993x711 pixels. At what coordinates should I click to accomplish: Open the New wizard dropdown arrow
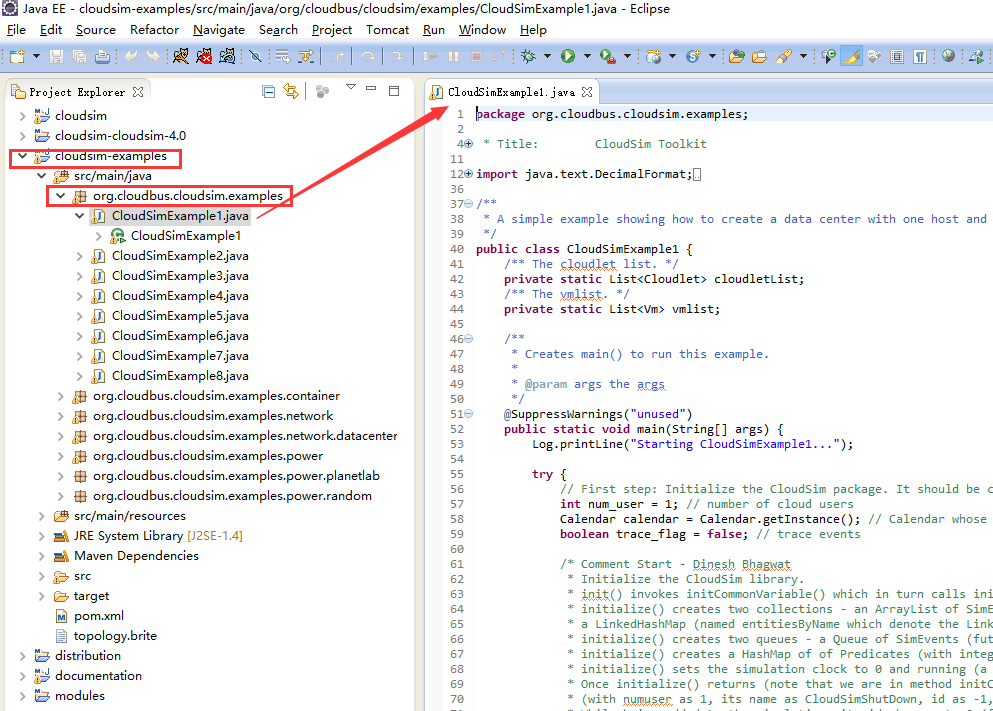[36, 56]
